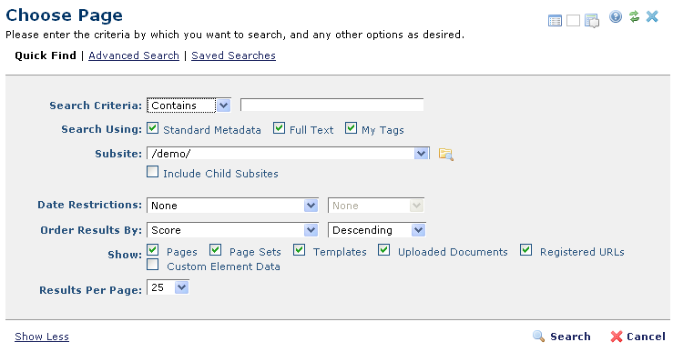
Task: Open the Contains search criteria dropdown
Action: (188, 105)
